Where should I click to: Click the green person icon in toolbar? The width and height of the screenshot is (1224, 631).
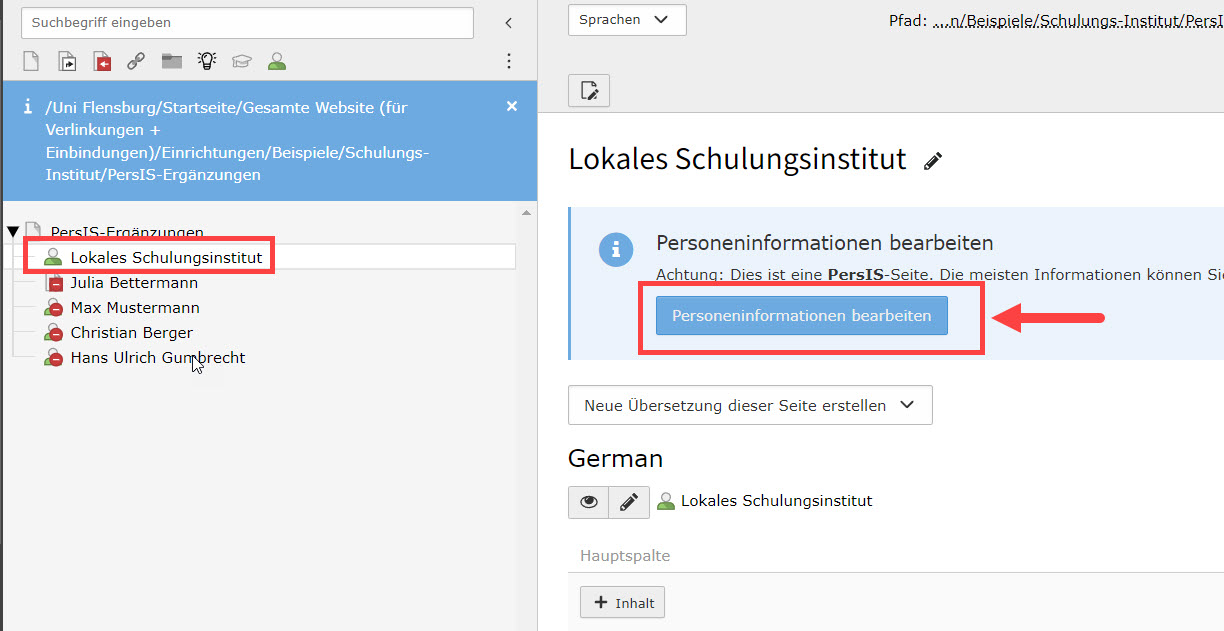[x=277, y=62]
